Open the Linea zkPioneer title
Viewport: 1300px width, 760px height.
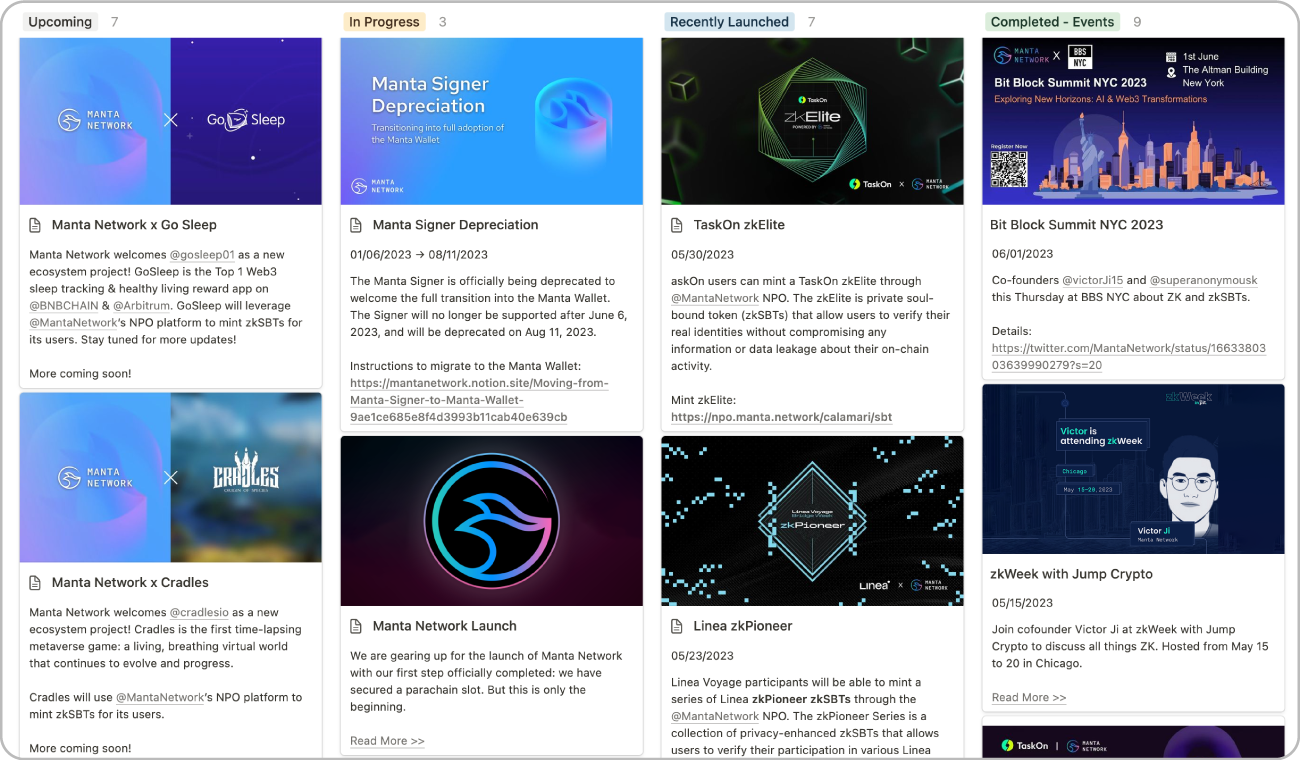tap(743, 626)
